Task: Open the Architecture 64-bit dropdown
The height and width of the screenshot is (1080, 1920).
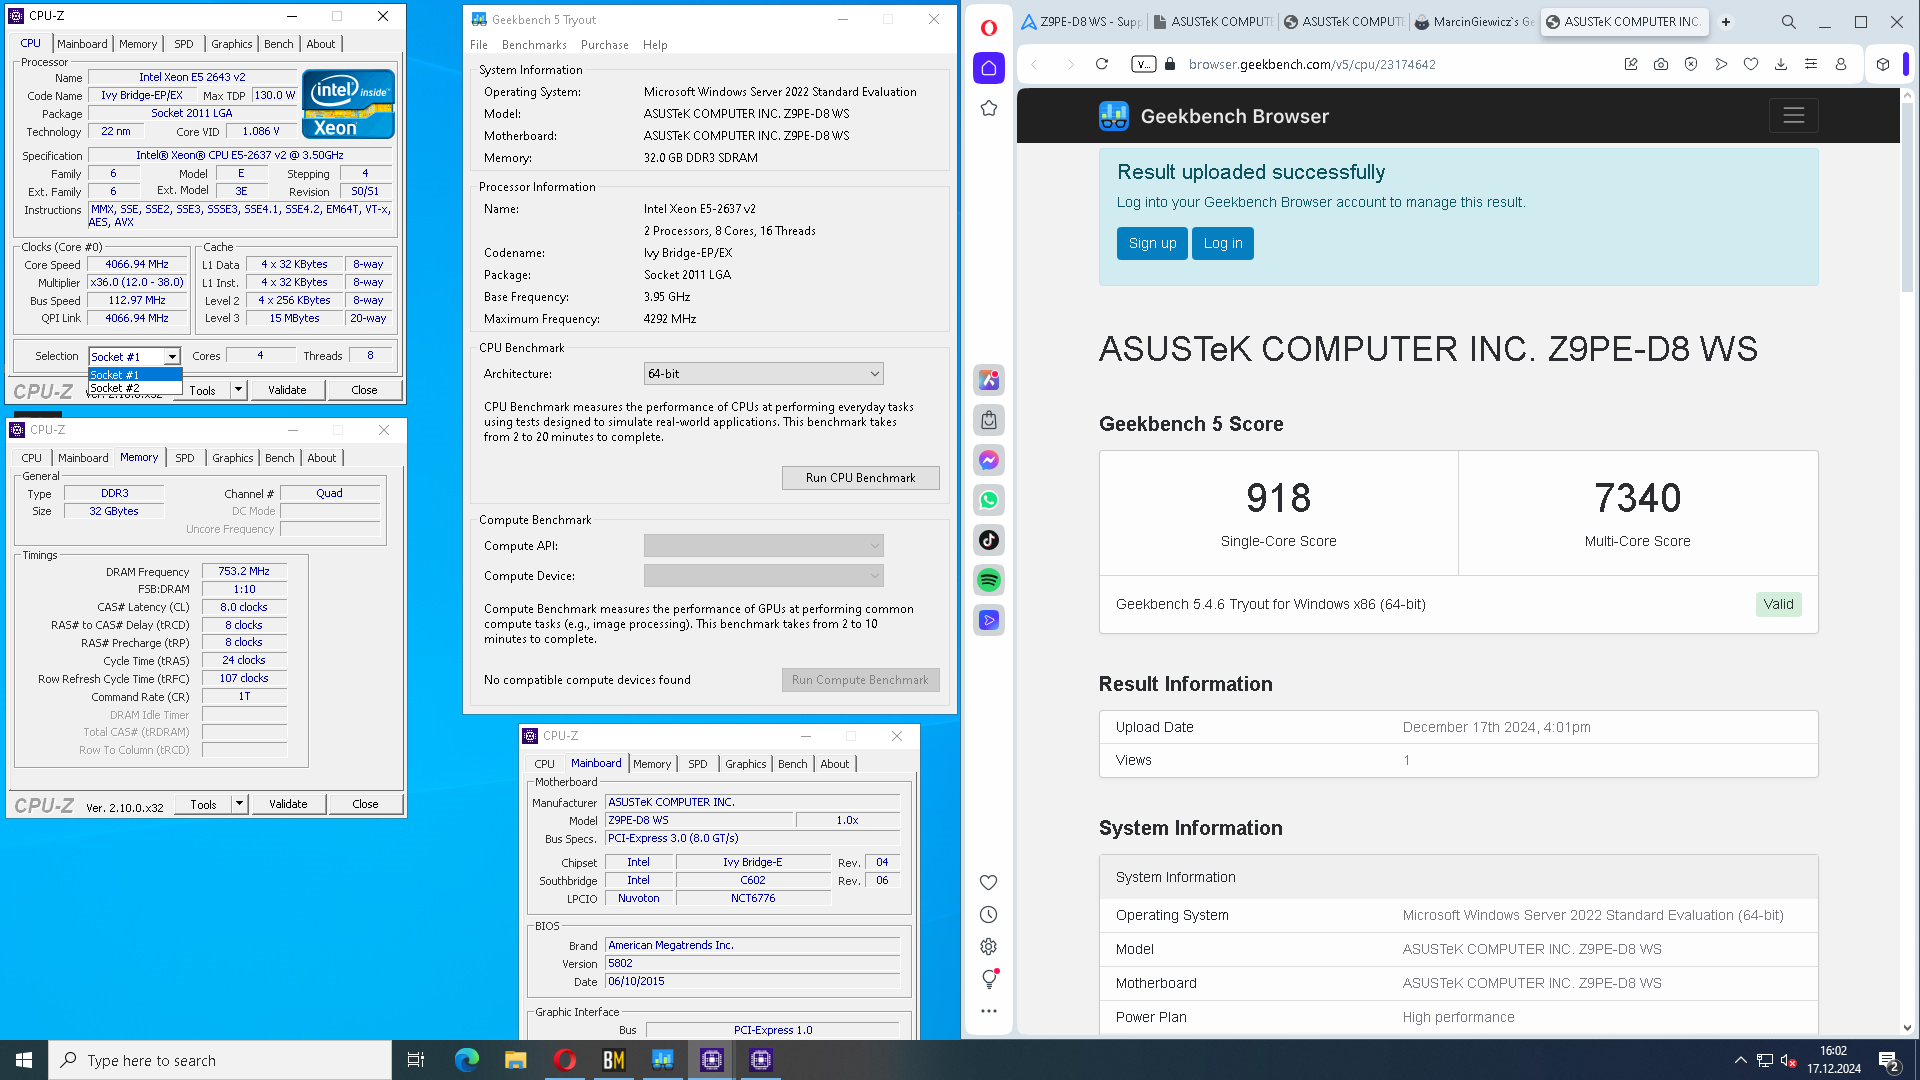Action: point(763,374)
